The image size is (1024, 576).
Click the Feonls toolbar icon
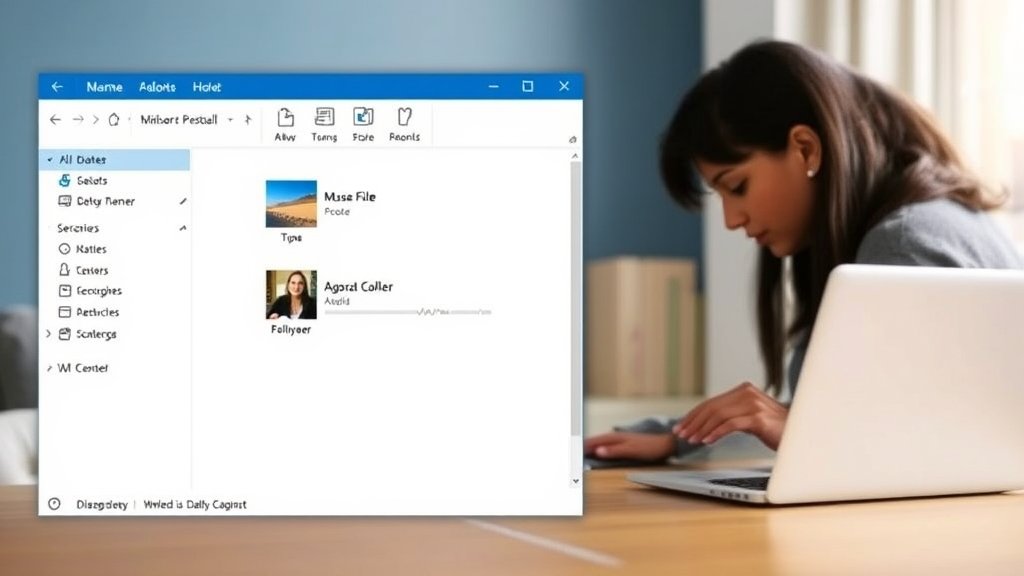pyautogui.click(x=404, y=118)
